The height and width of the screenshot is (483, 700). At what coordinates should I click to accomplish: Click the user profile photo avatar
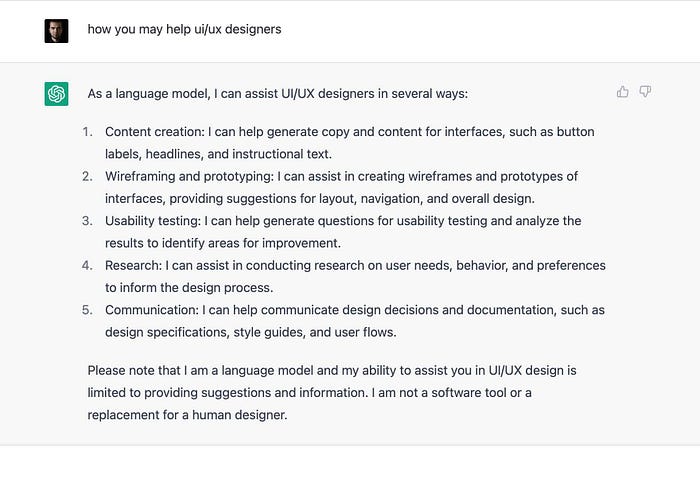tap(56, 31)
